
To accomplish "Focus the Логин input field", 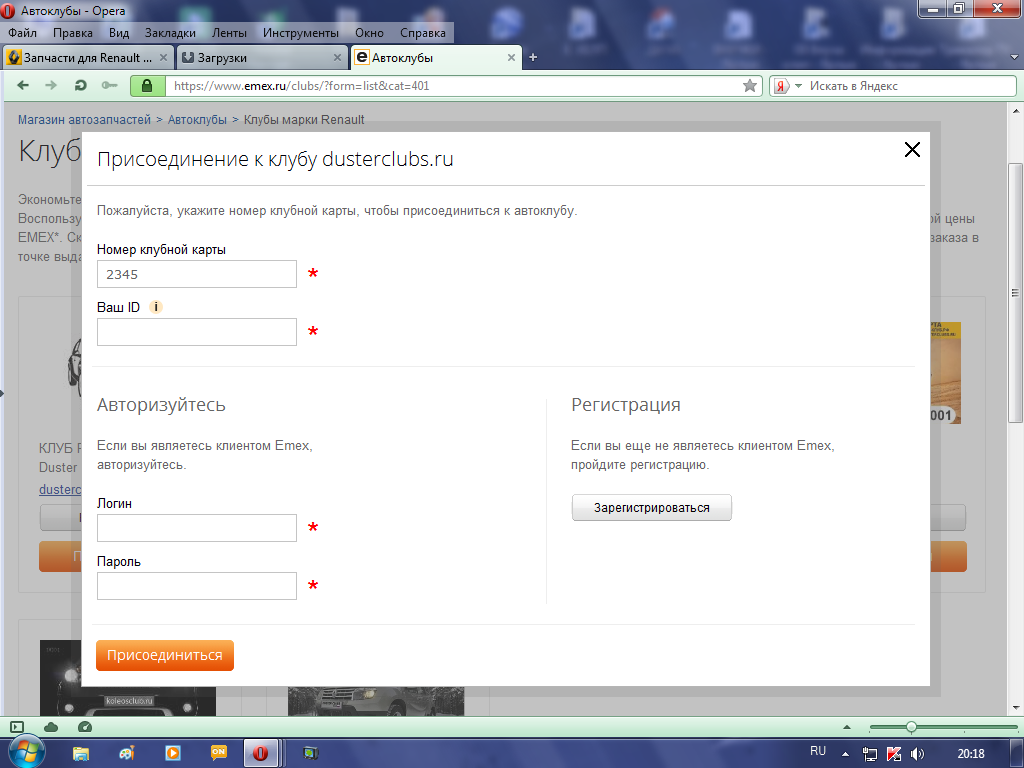I will (197, 528).
